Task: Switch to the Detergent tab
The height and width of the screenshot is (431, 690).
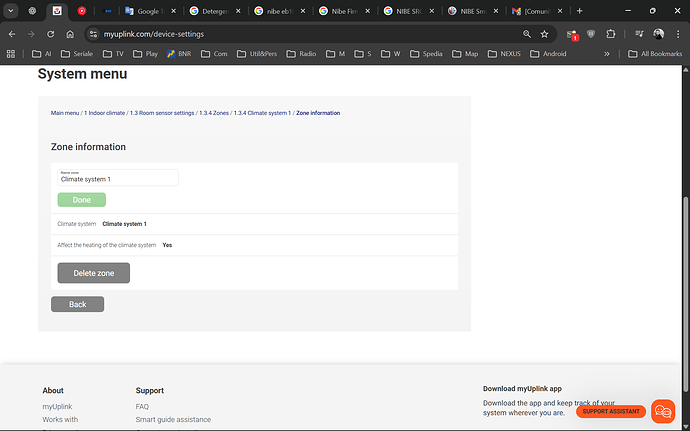Action: 213,10
